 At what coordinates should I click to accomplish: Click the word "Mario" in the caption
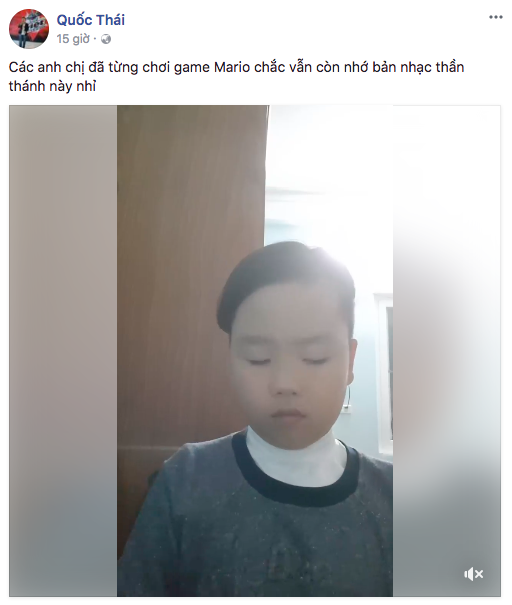(x=232, y=68)
